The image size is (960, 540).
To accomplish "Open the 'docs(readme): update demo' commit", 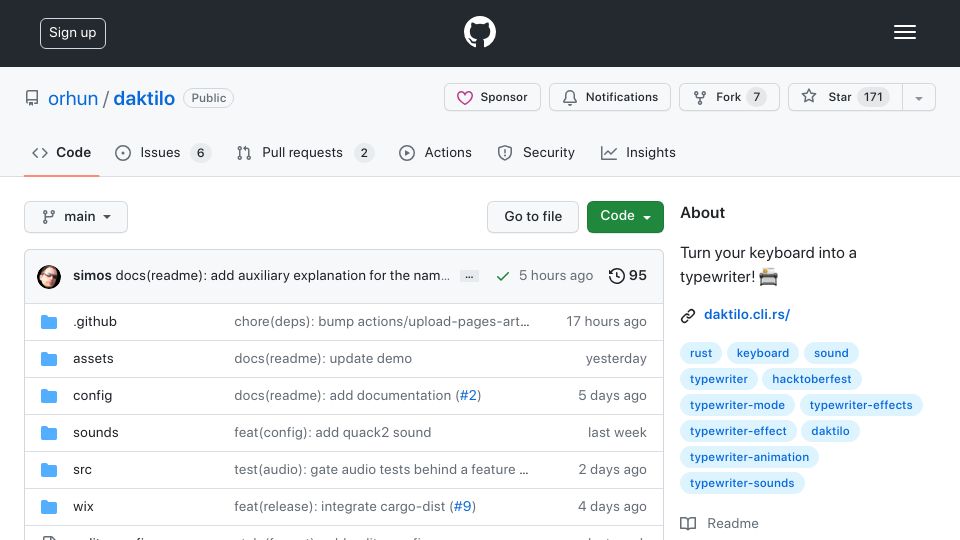I will point(323,359).
